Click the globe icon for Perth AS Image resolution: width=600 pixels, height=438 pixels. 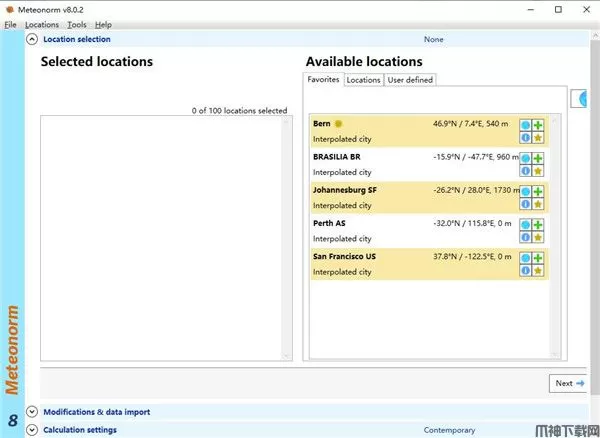526,224
